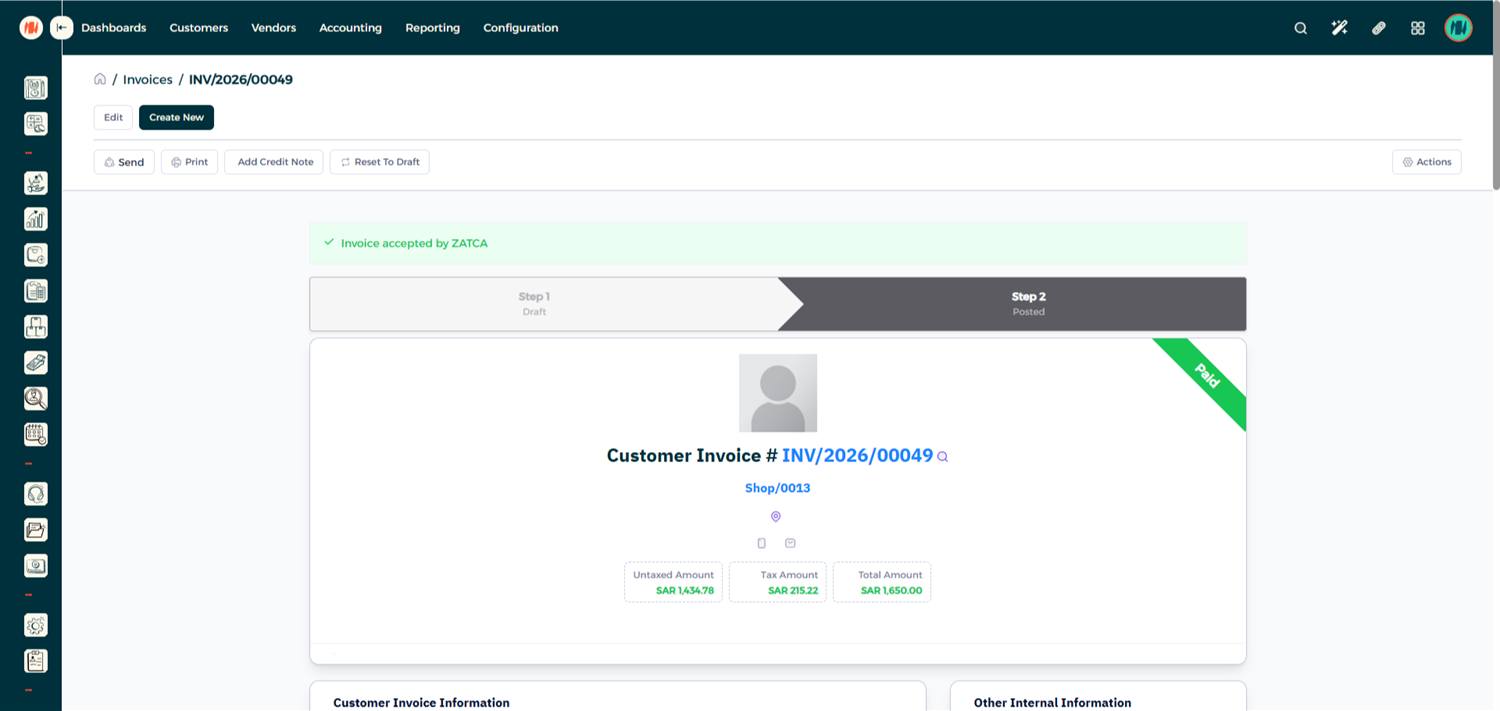Open the Accounting menu
Screen dimensions: 1500x711
tap(350, 28)
